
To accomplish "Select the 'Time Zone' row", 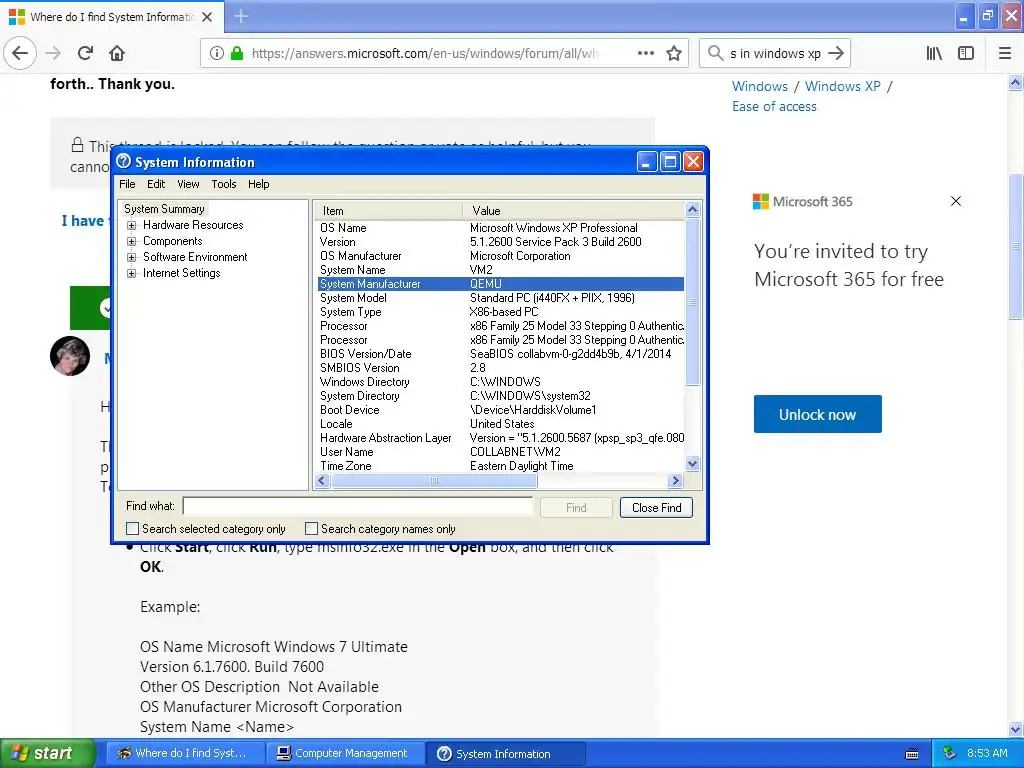I will tap(501, 466).
